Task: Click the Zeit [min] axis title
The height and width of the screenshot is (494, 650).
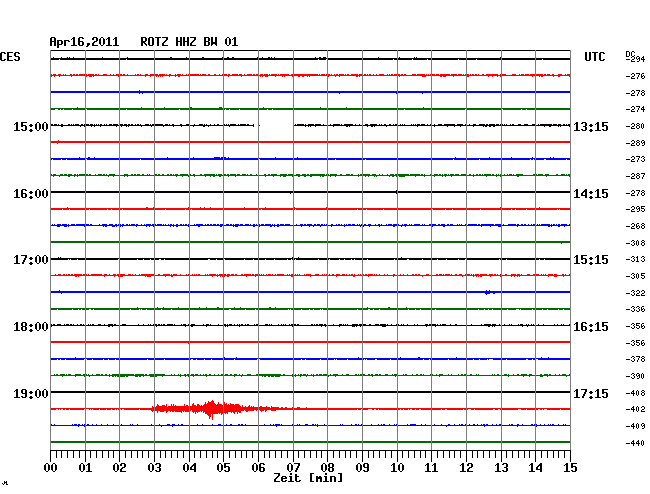Action: [308, 478]
